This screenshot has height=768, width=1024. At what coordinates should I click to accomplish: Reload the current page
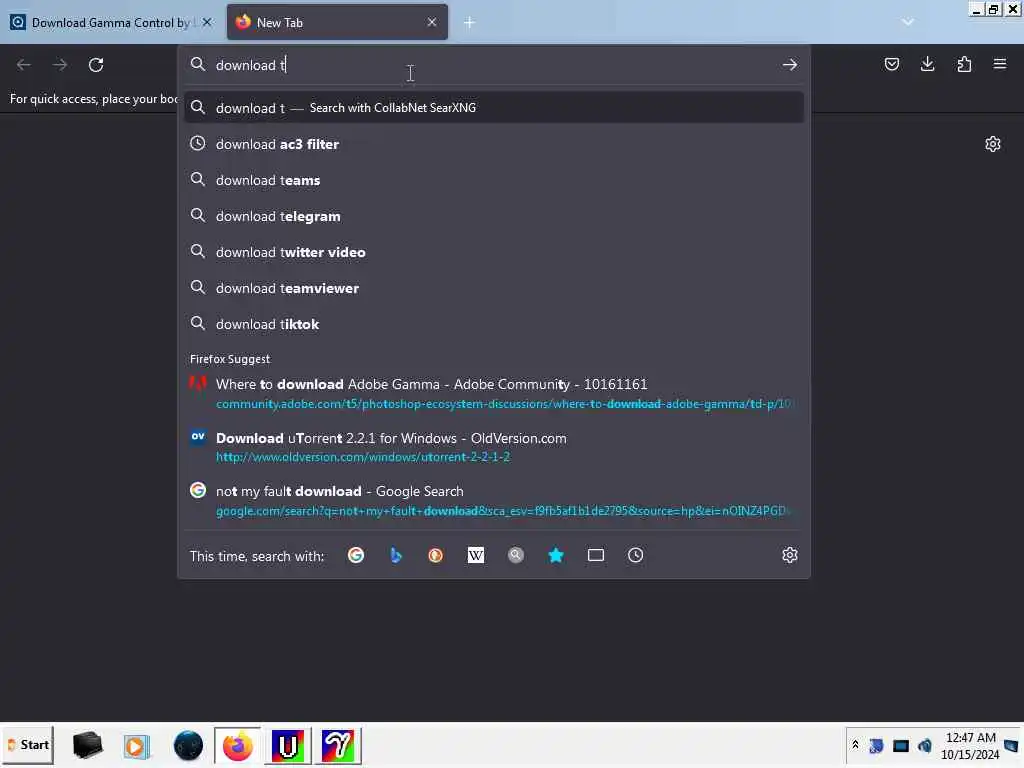(x=96, y=65)
